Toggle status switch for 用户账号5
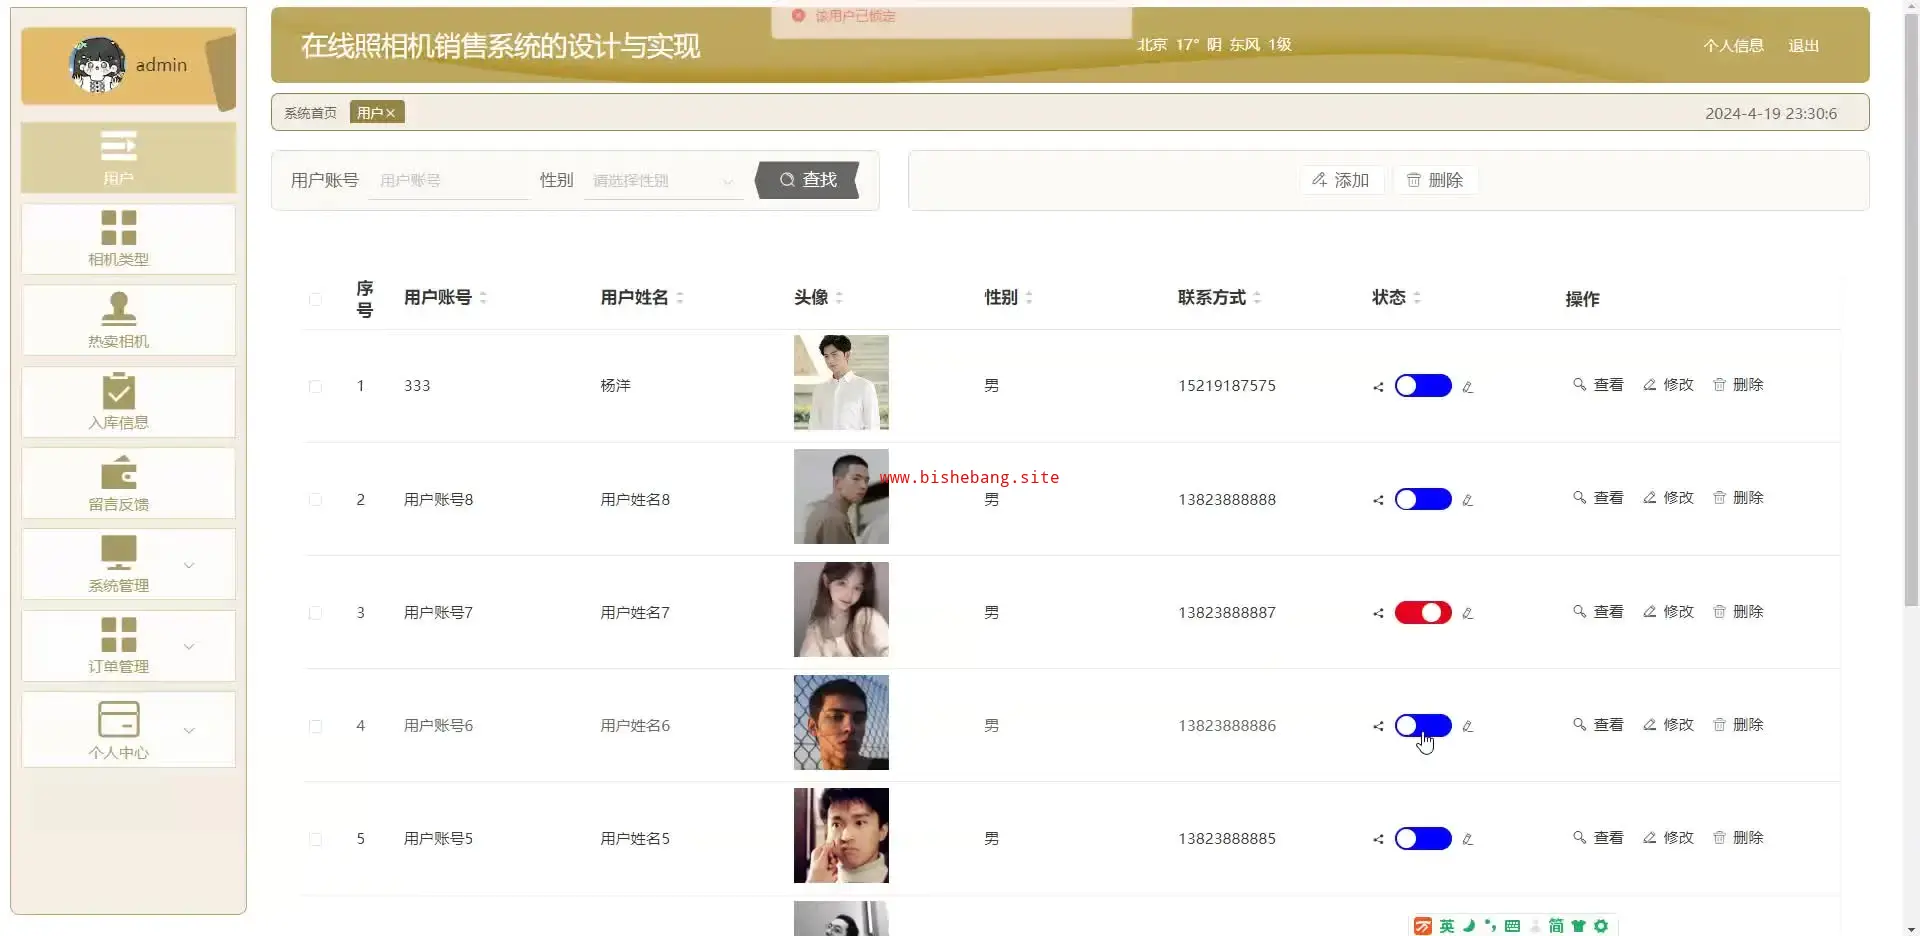The image size is (1920, 936). 1423,838
